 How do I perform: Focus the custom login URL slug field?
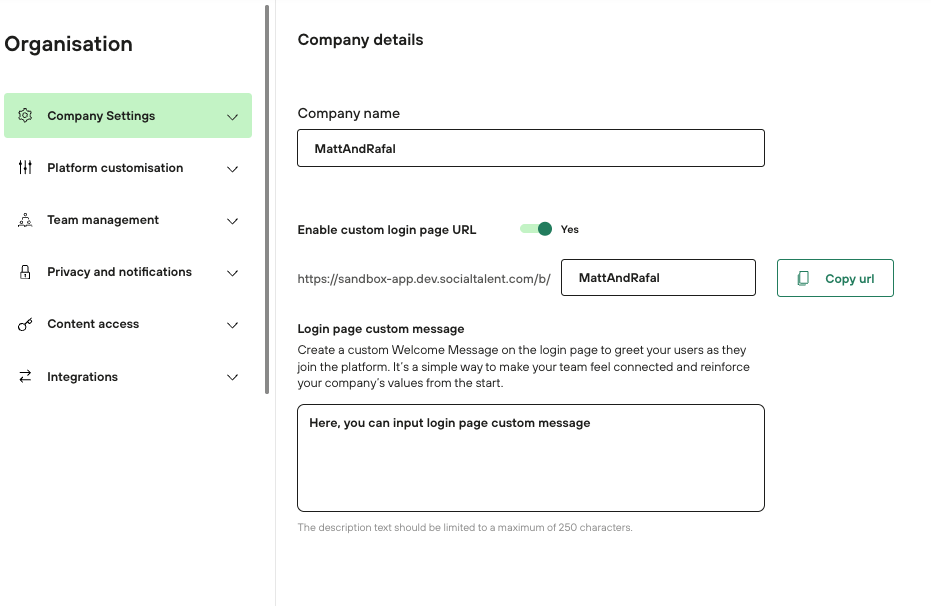tap(657, 278)
